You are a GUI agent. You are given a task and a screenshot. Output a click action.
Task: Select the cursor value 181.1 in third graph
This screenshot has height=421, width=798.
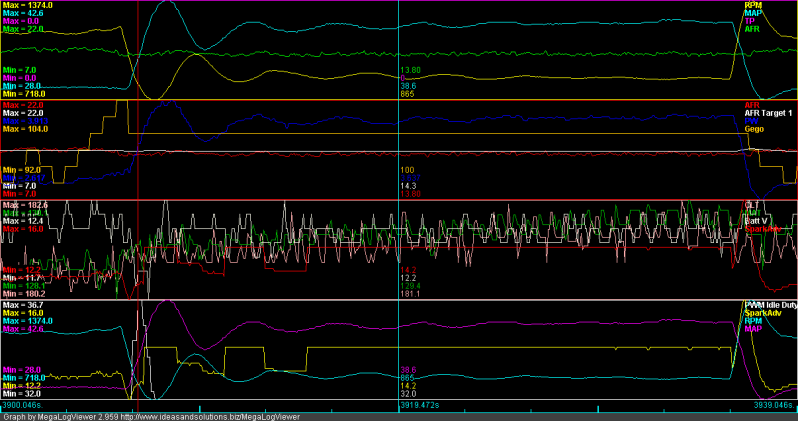(408, 294)
